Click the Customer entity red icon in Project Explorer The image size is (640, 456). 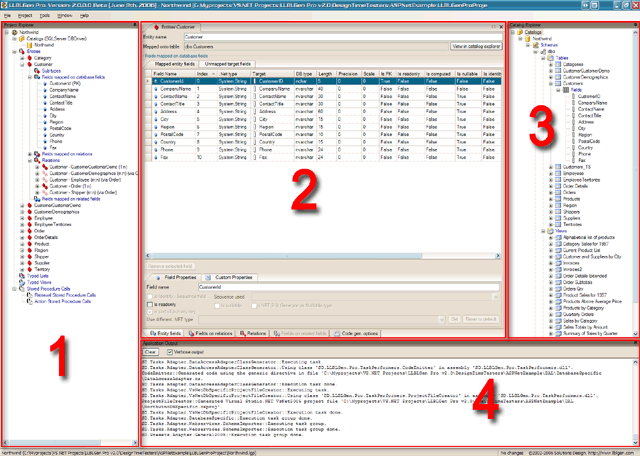[29, 65]
